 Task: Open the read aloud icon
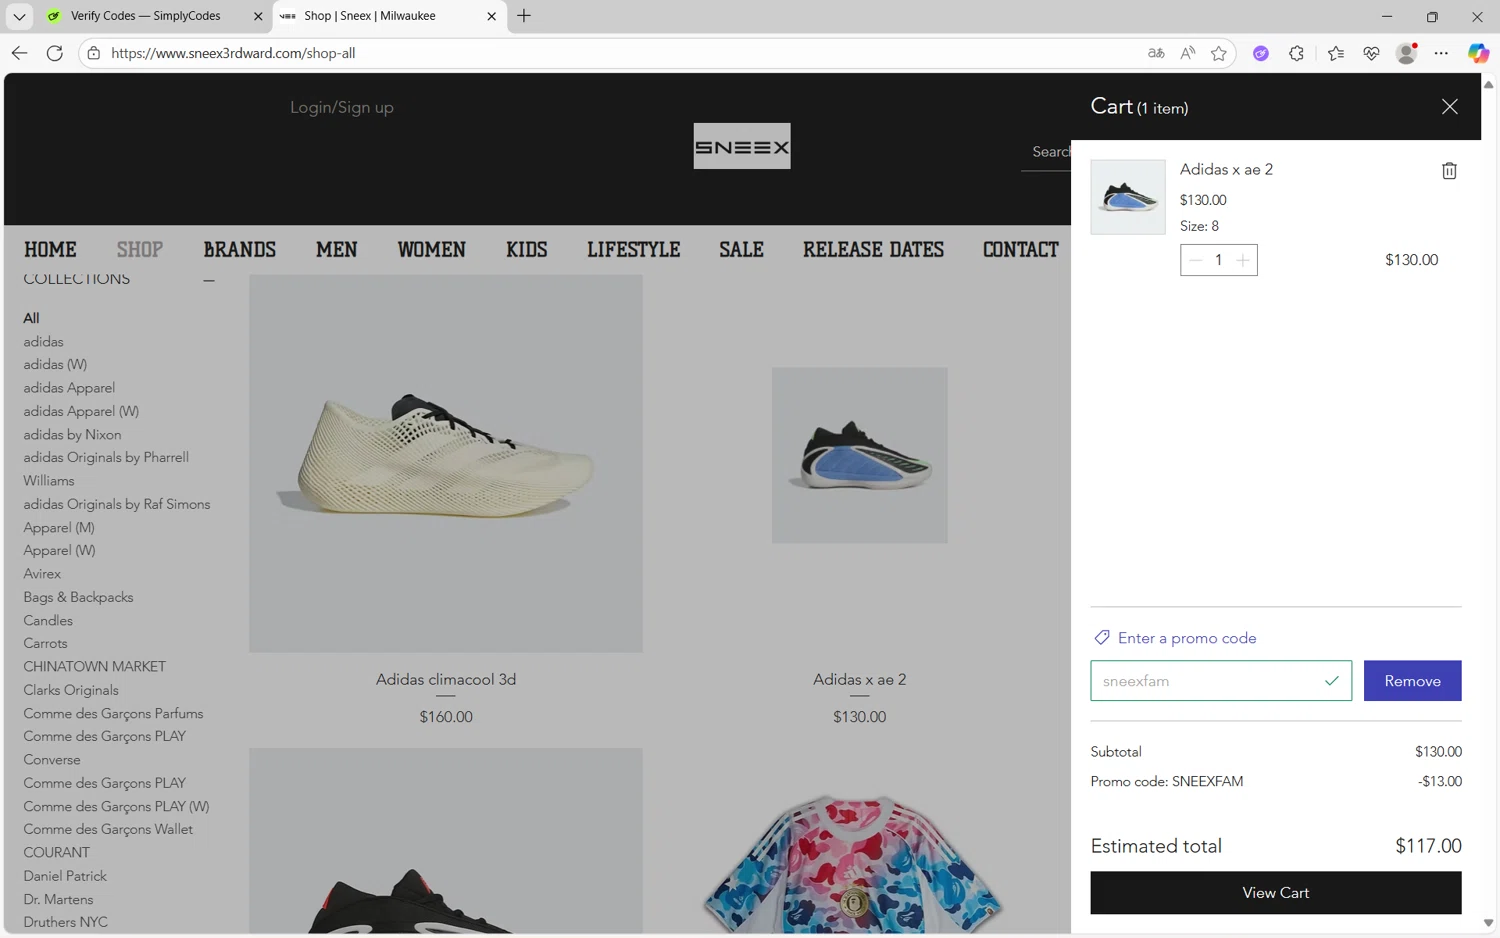point(1187,53)
